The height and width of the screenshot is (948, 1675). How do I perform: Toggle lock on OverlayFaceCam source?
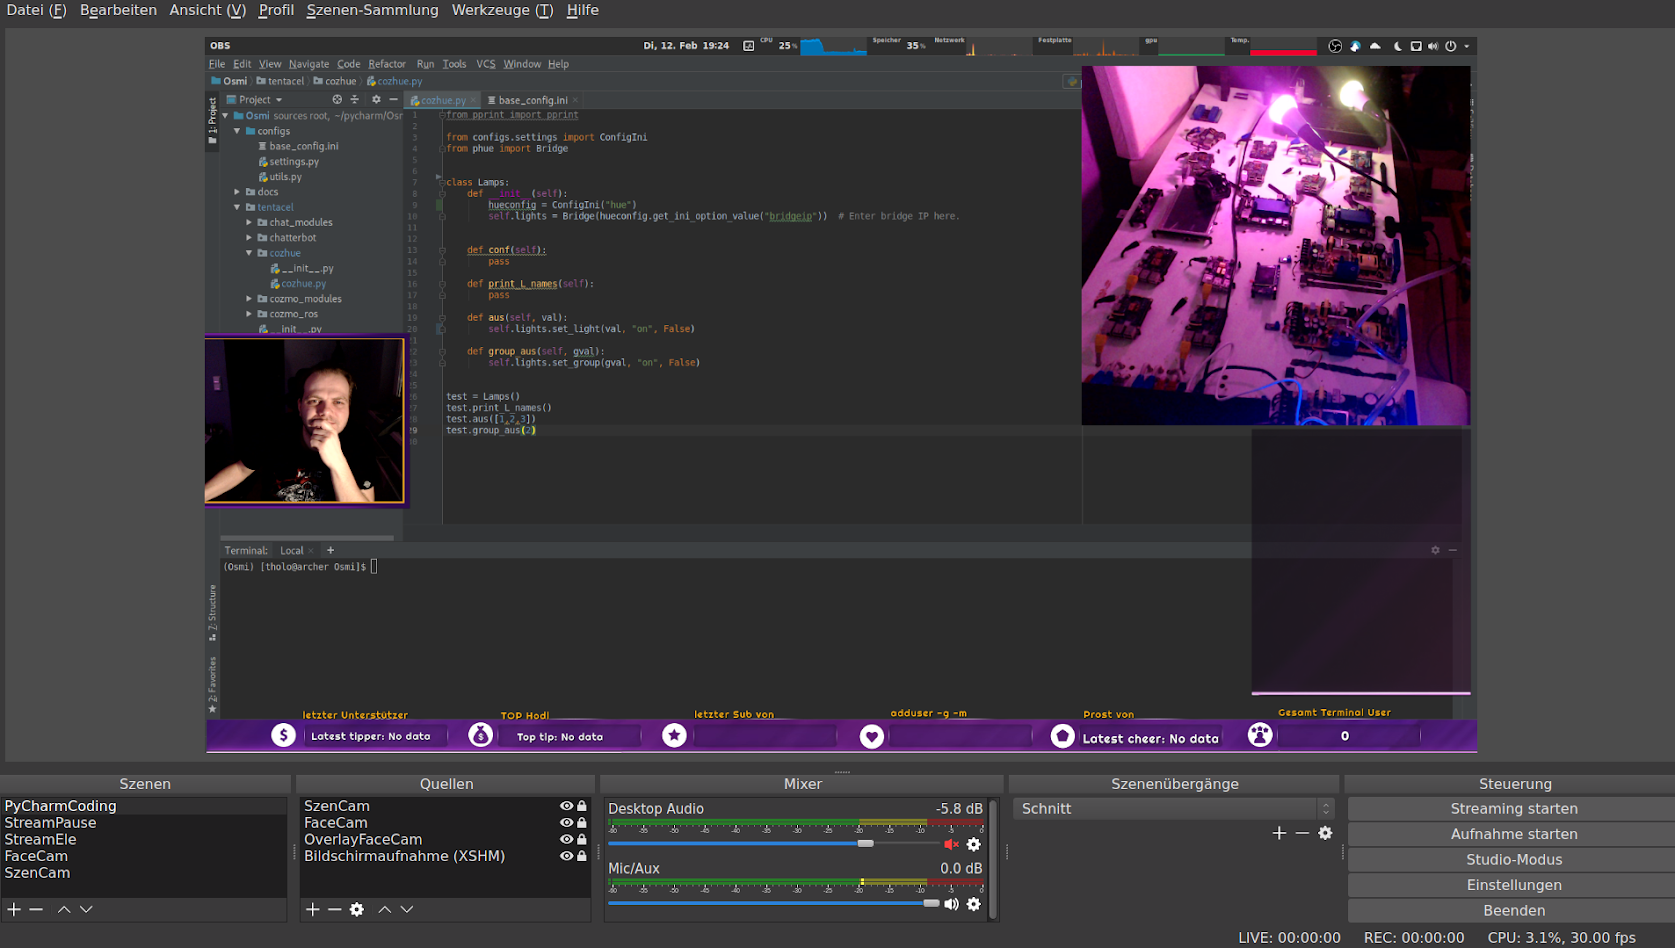[x=582, y=840]
